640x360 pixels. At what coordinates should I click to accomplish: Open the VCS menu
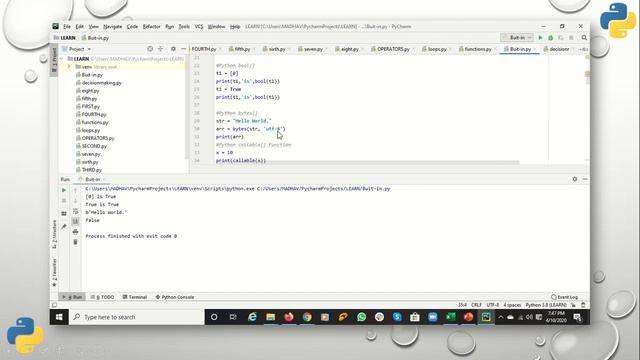point(199,26)
